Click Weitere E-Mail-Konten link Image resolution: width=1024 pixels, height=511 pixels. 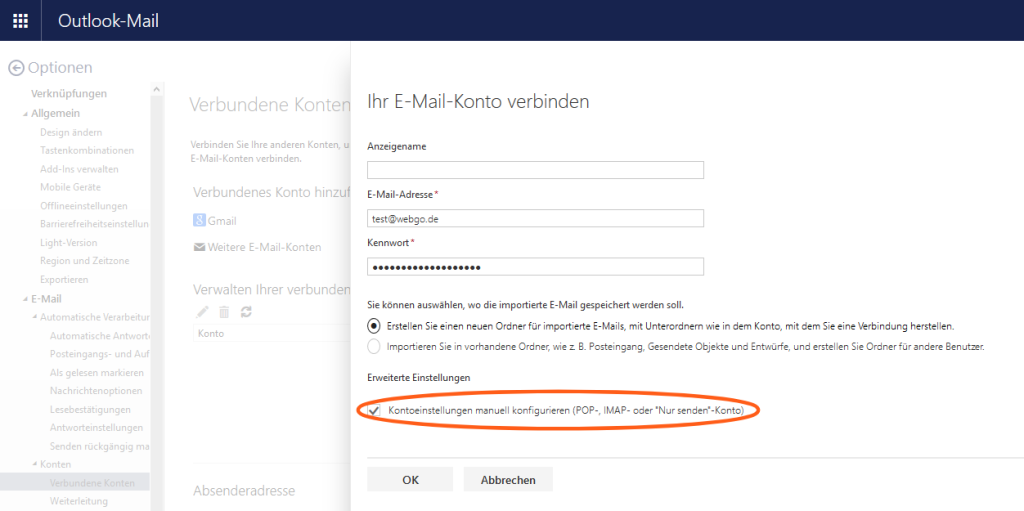[264, 248]
